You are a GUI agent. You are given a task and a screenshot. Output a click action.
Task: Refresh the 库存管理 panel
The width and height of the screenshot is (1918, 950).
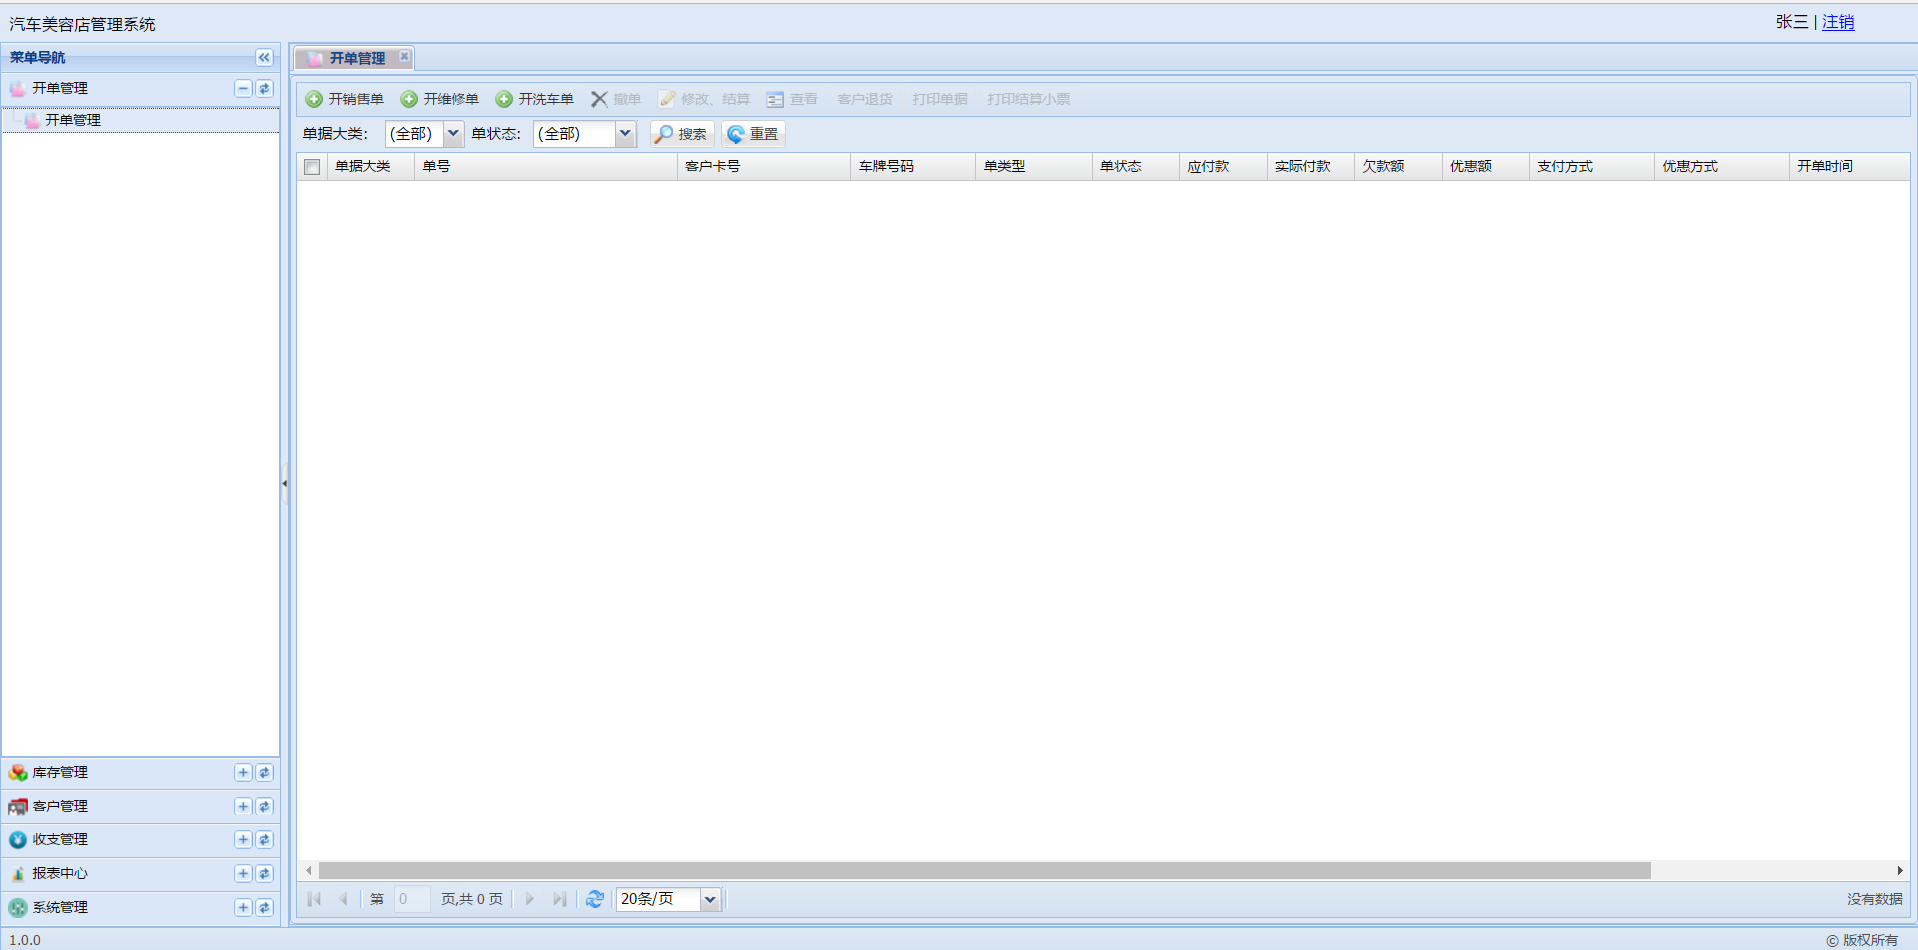tap(264, 773)
